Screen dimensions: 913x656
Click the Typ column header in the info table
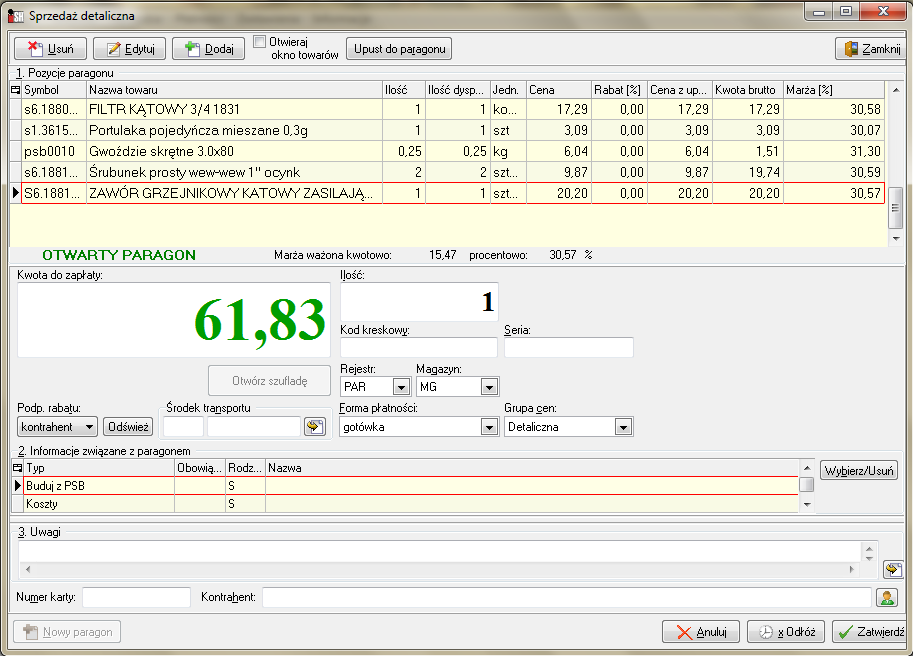(100, 467)
